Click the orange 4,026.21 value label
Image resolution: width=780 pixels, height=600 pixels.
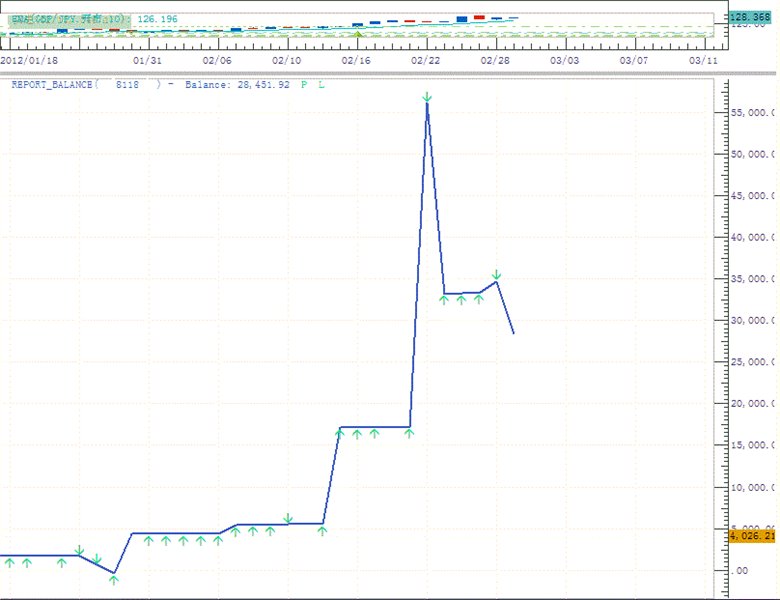(751, 536)
